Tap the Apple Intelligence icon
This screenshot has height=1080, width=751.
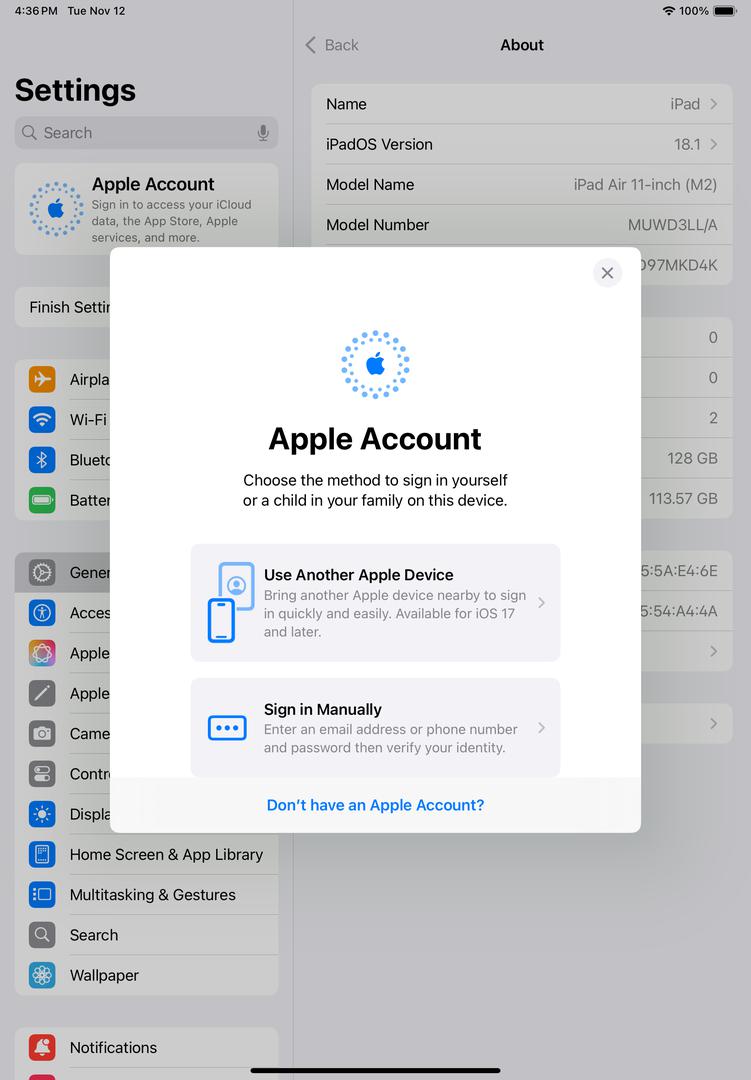click(42, 653)
